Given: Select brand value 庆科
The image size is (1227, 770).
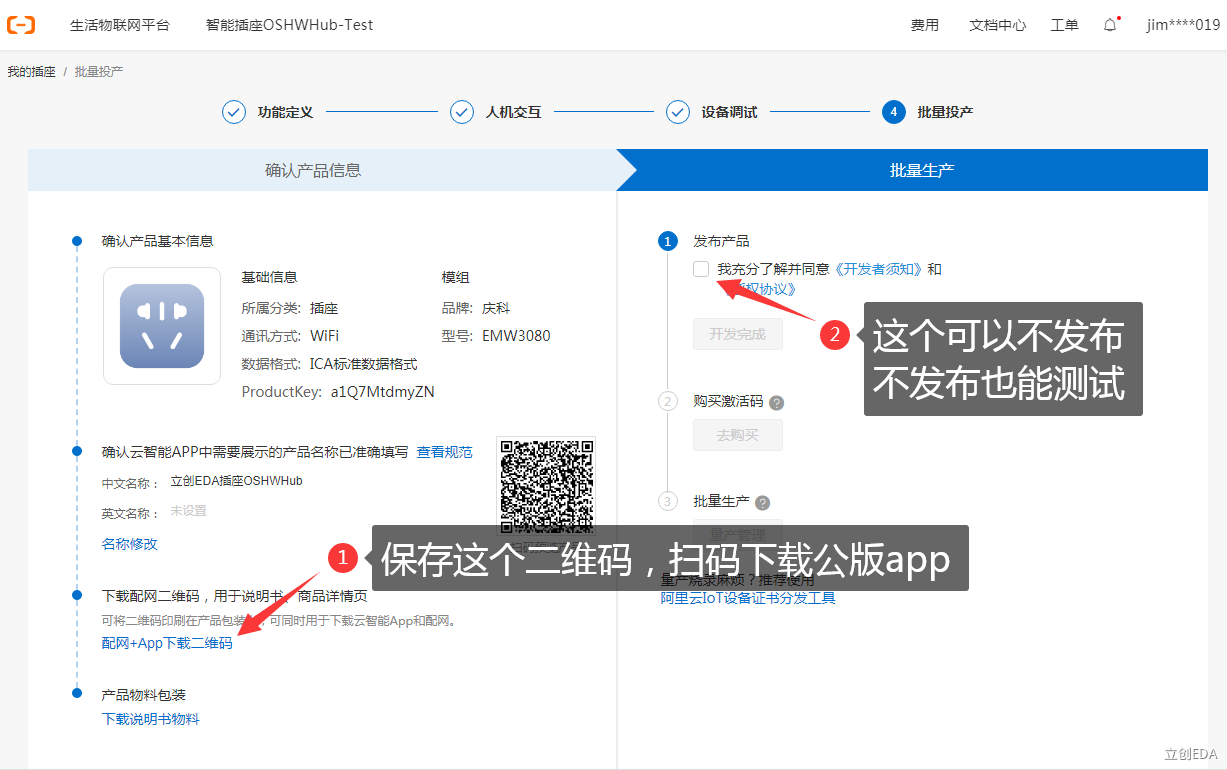Looking at the screenshot, I should point(496,308).
